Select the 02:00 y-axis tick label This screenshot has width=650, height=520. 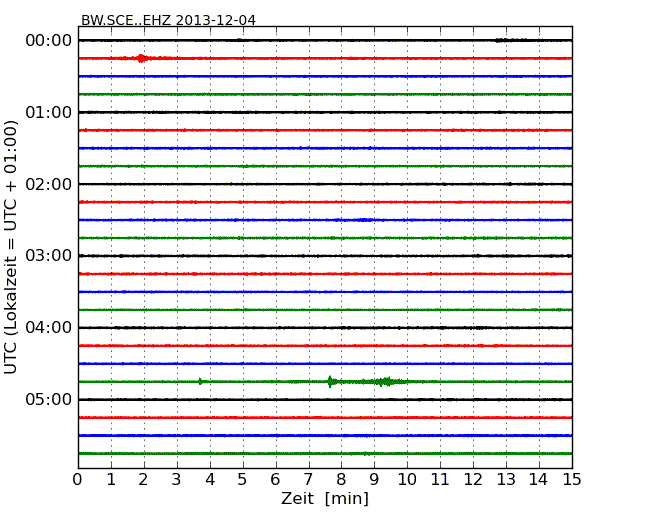[x=48, y=184]
